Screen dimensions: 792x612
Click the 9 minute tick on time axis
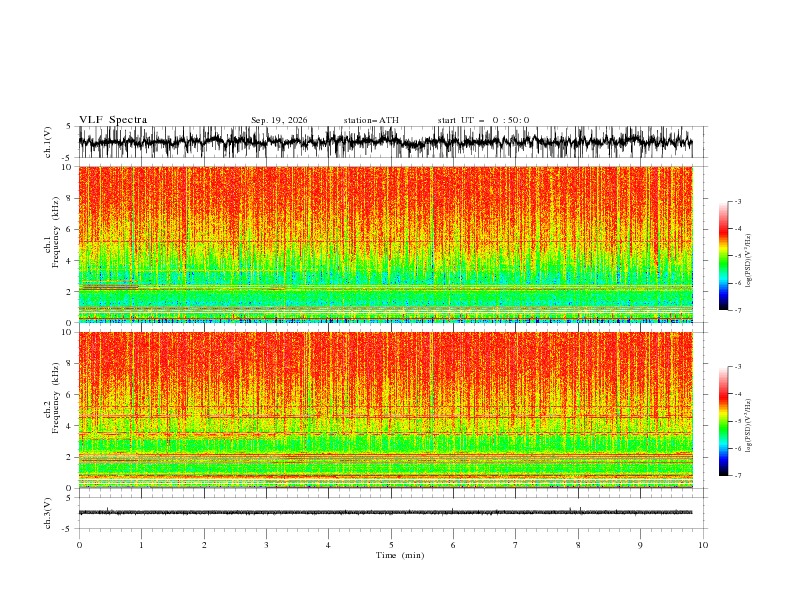coord(640,545)
